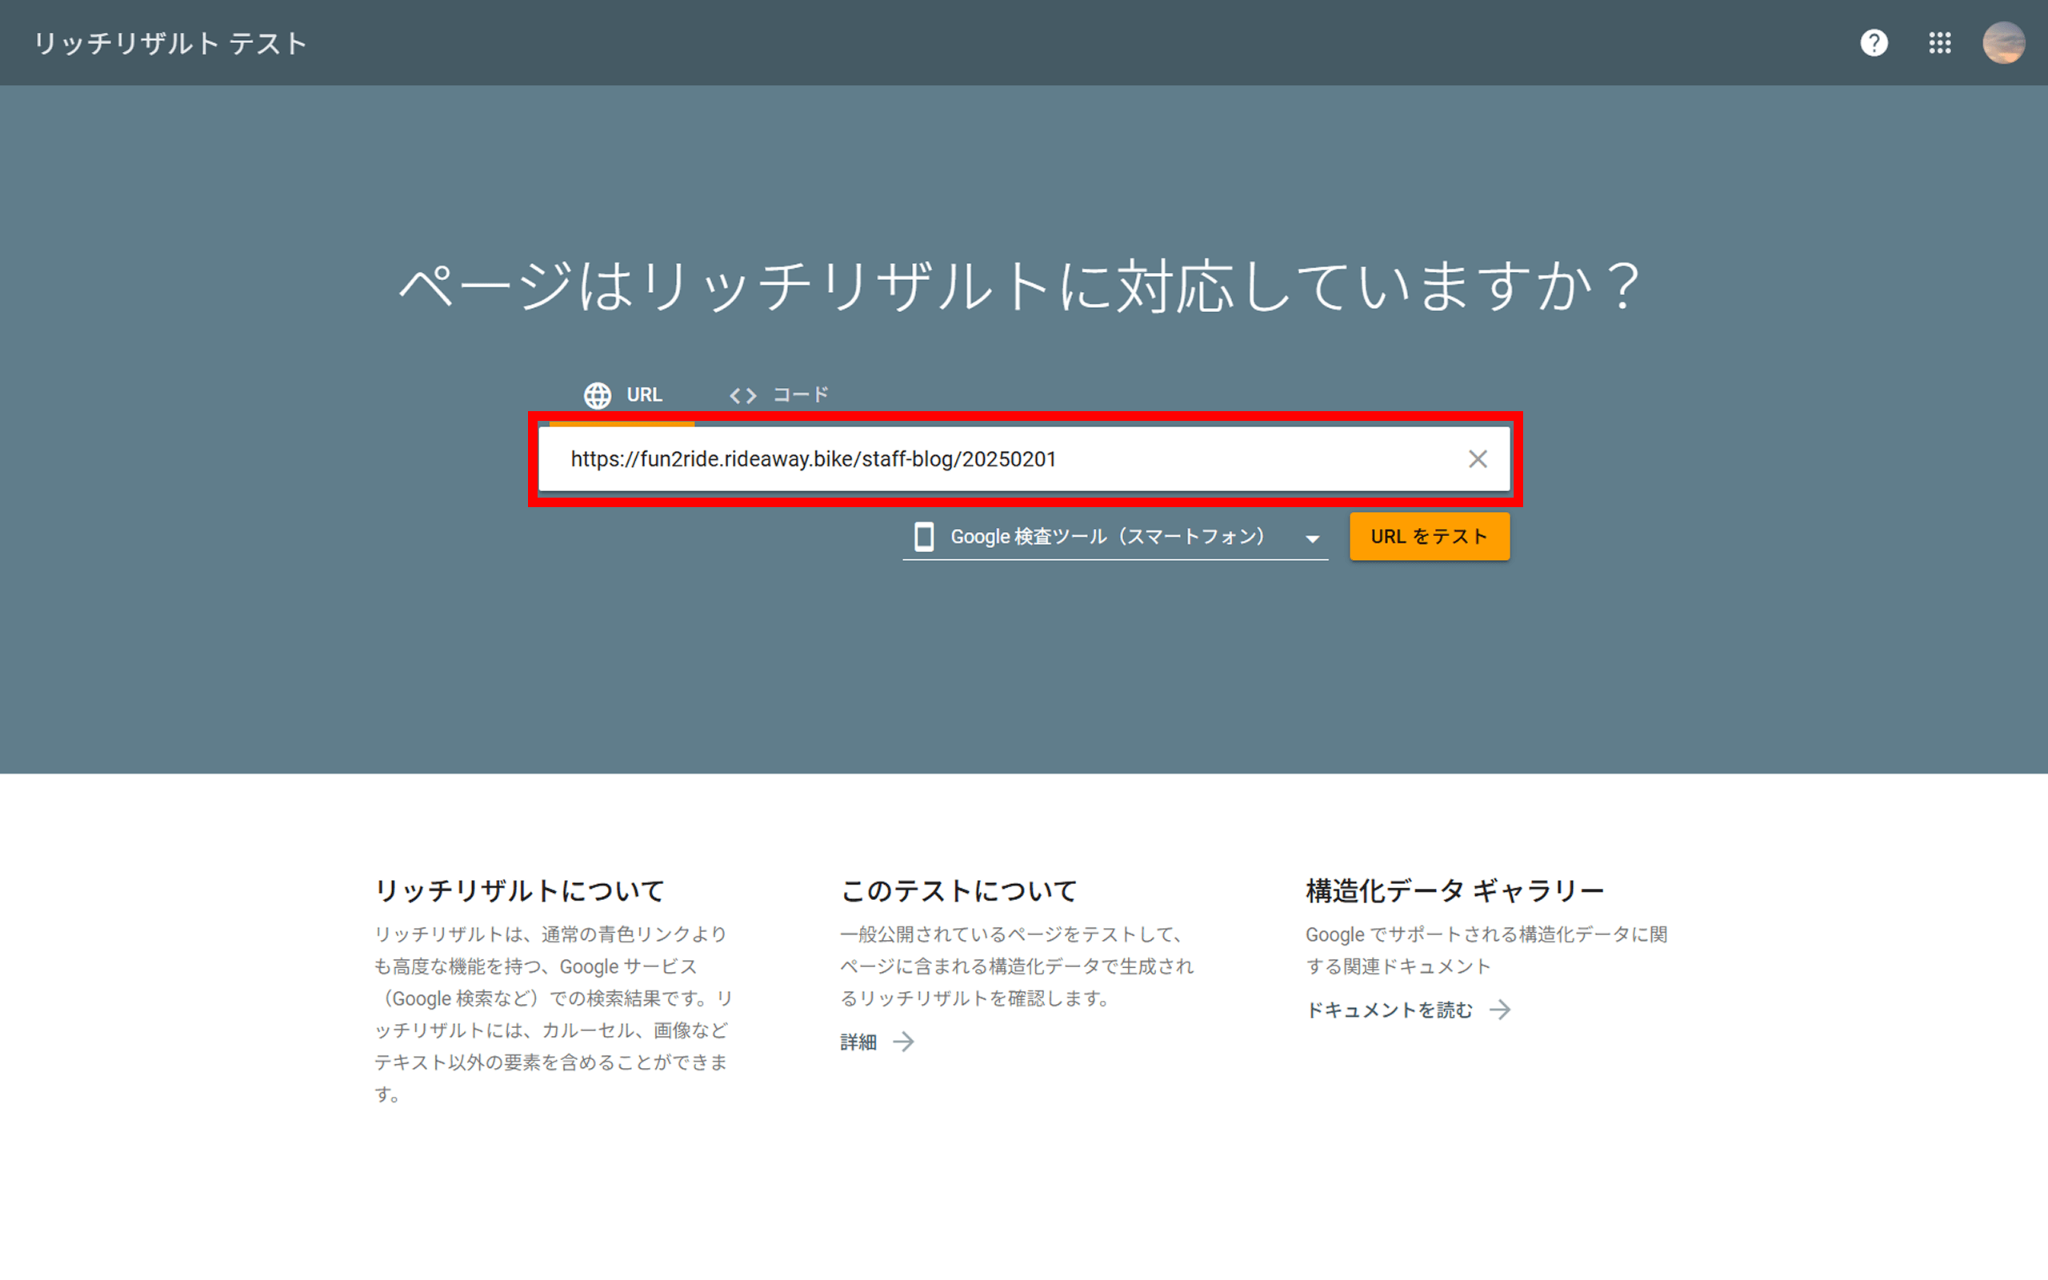Screen dimensions: 2048x1280
Task: Select the URL tab
Action: pyautogui.click(x=644, y=395)
